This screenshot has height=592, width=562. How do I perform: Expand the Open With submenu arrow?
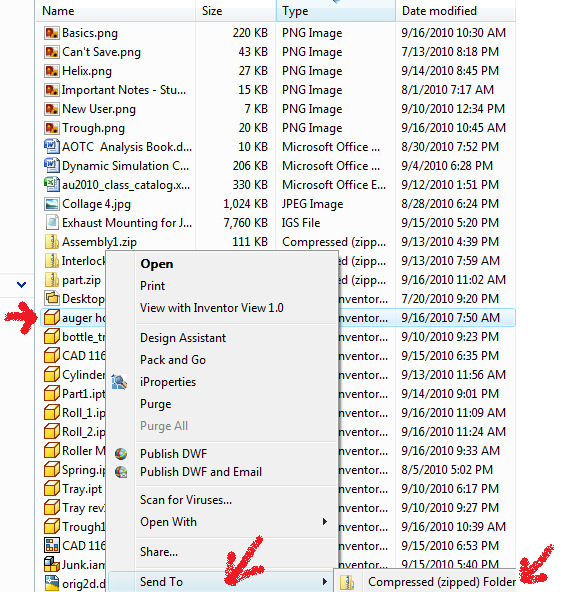tap(325, 521)
